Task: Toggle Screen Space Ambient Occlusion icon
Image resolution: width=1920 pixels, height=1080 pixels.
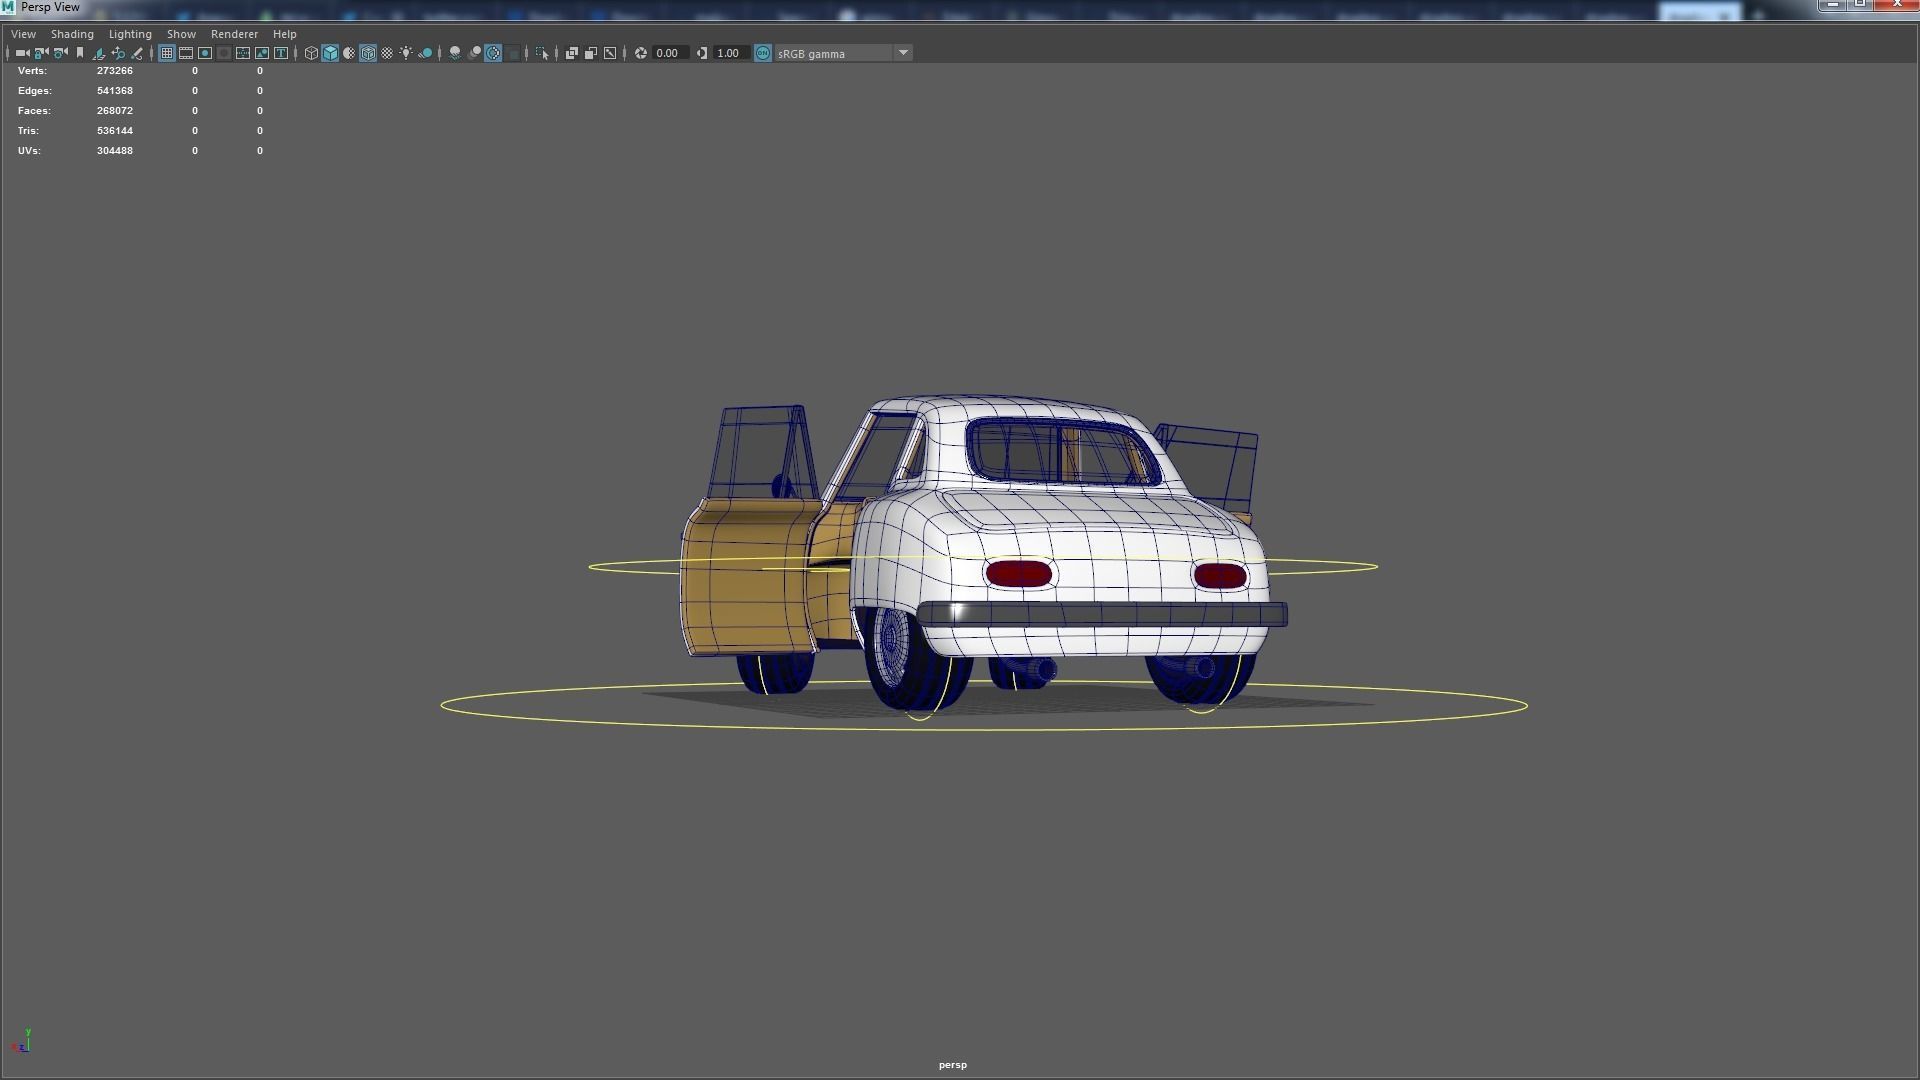Action: [455, 53]
